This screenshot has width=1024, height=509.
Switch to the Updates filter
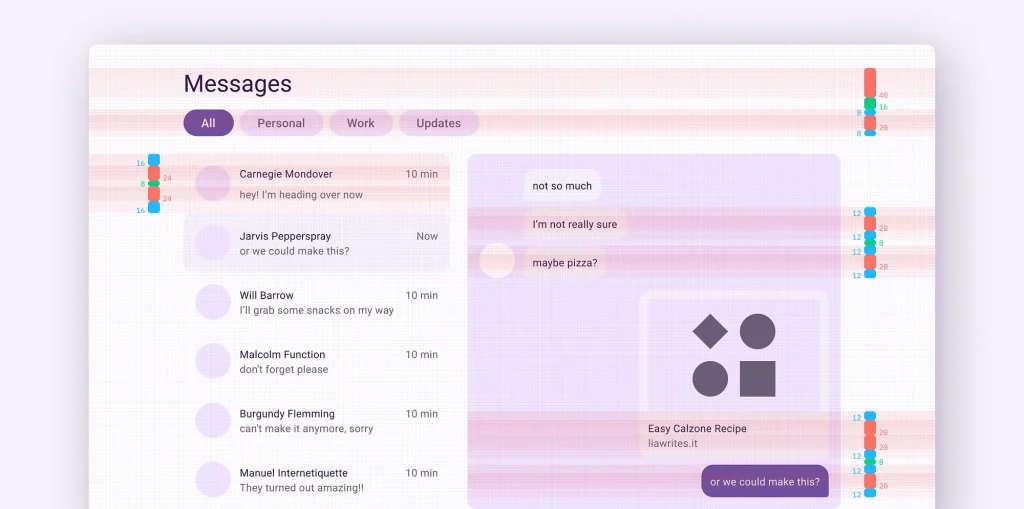point(438,123)
